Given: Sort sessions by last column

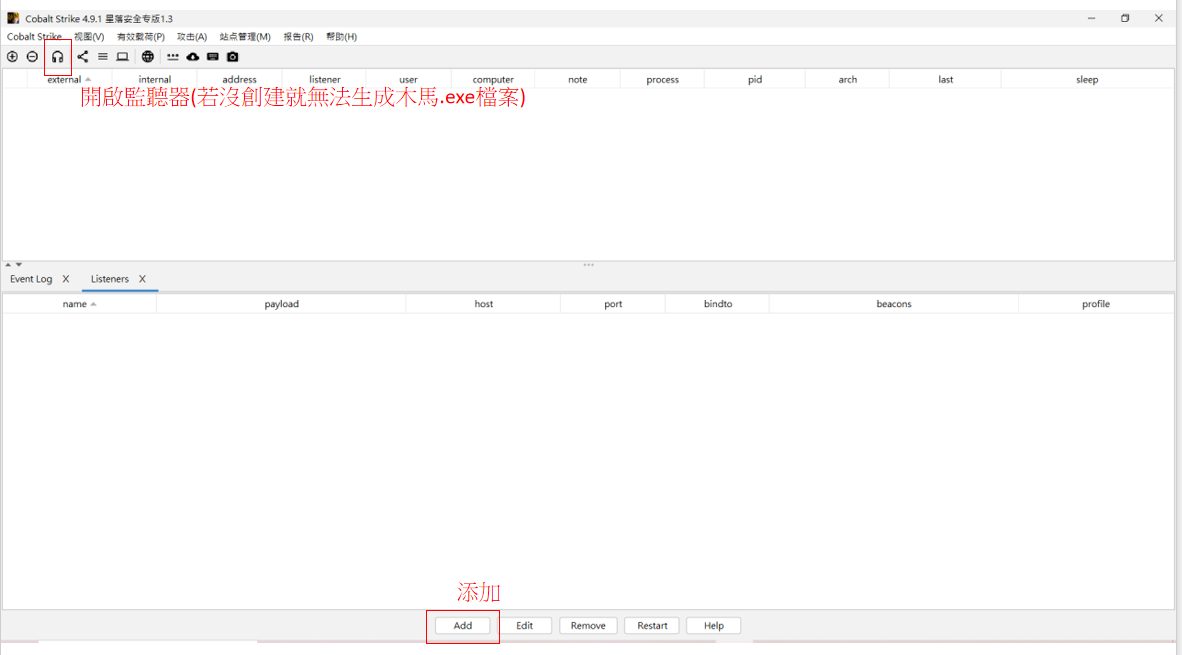Looking at the screenshot, I should 945,79.
